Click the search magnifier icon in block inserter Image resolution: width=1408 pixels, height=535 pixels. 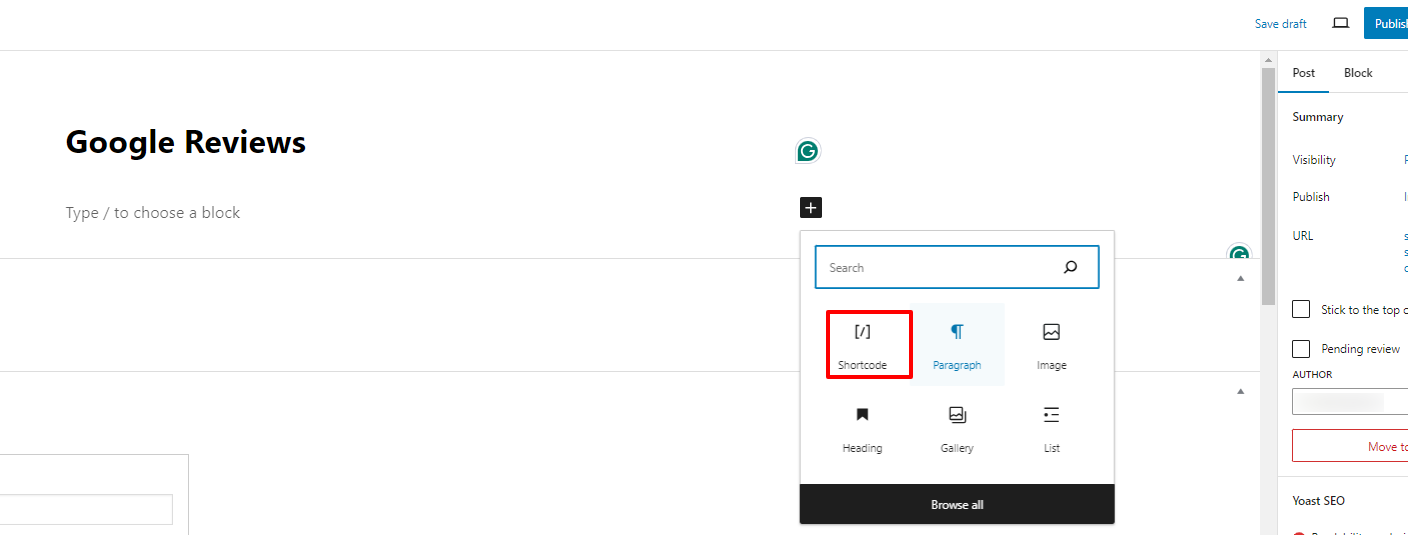(1070, 267)
